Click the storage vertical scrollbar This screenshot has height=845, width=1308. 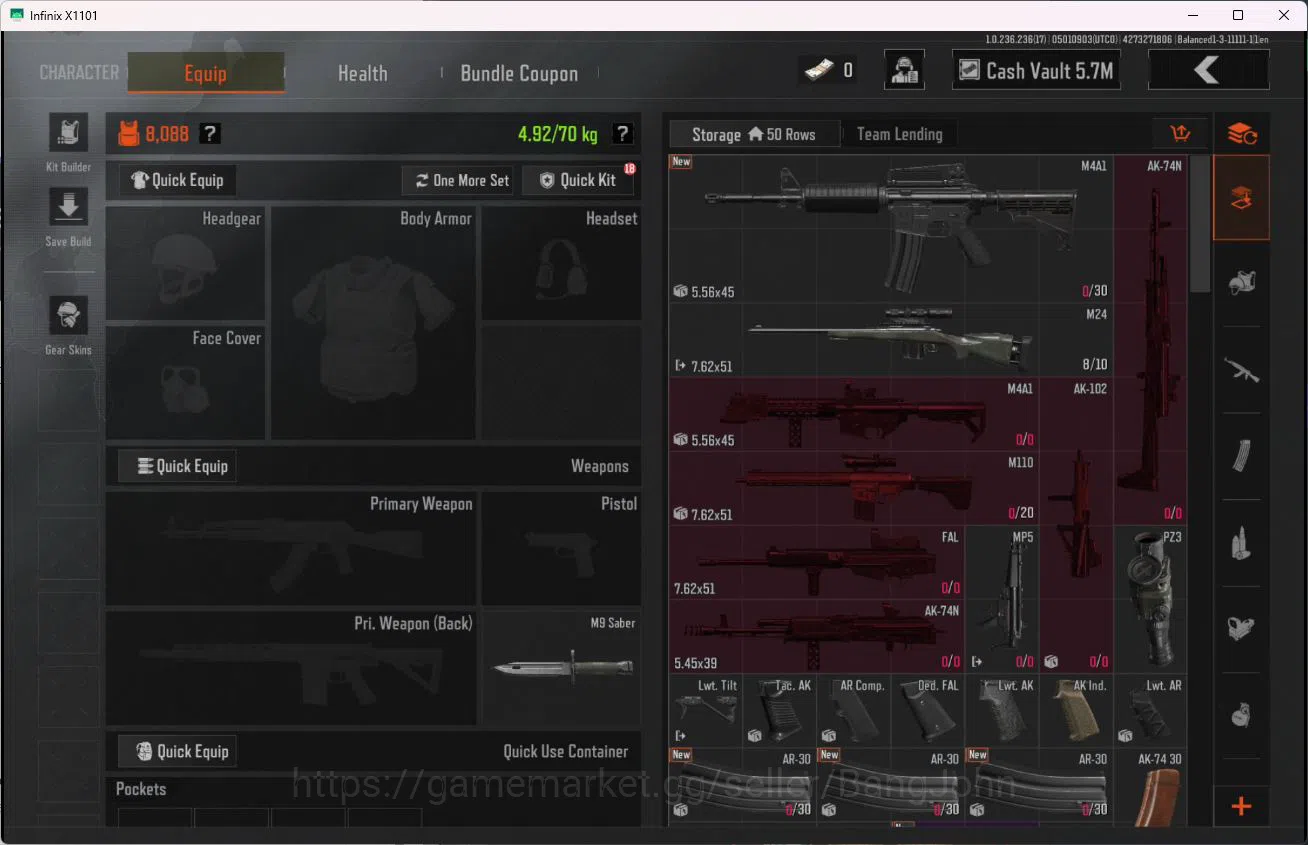point(1200,224)
